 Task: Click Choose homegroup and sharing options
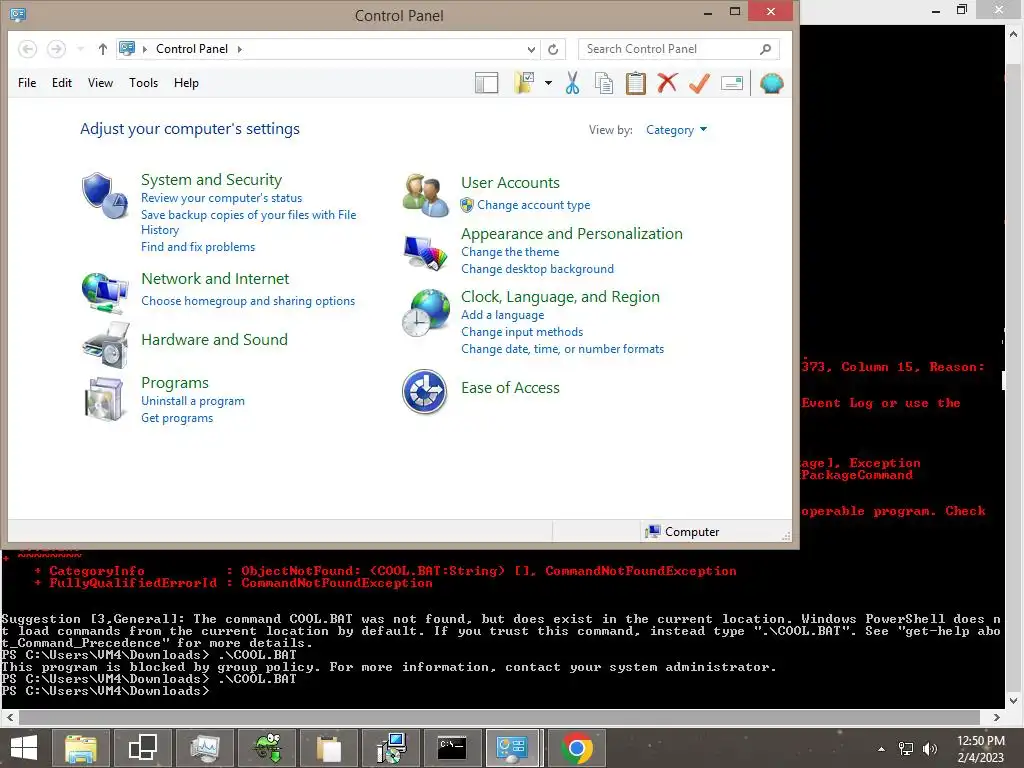[x=248, y=301]
